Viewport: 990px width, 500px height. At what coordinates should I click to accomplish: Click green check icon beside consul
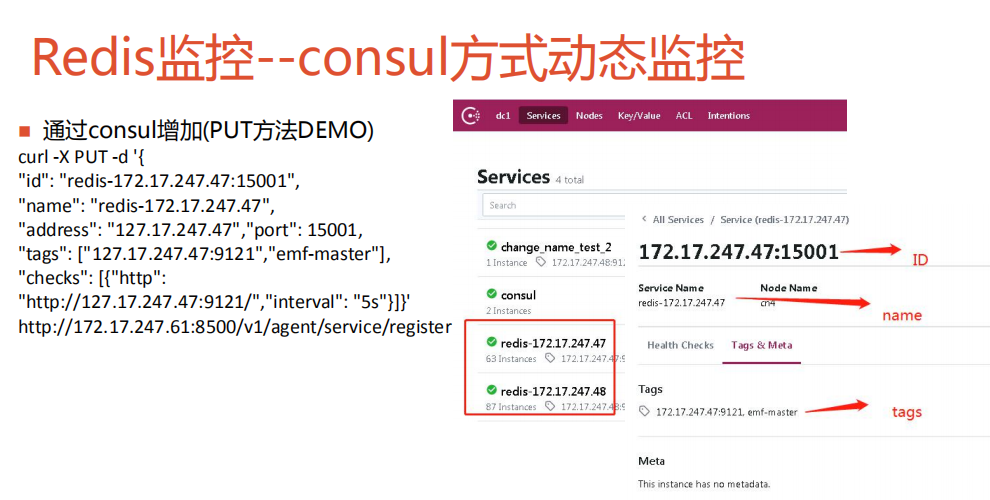click(491, 294)
